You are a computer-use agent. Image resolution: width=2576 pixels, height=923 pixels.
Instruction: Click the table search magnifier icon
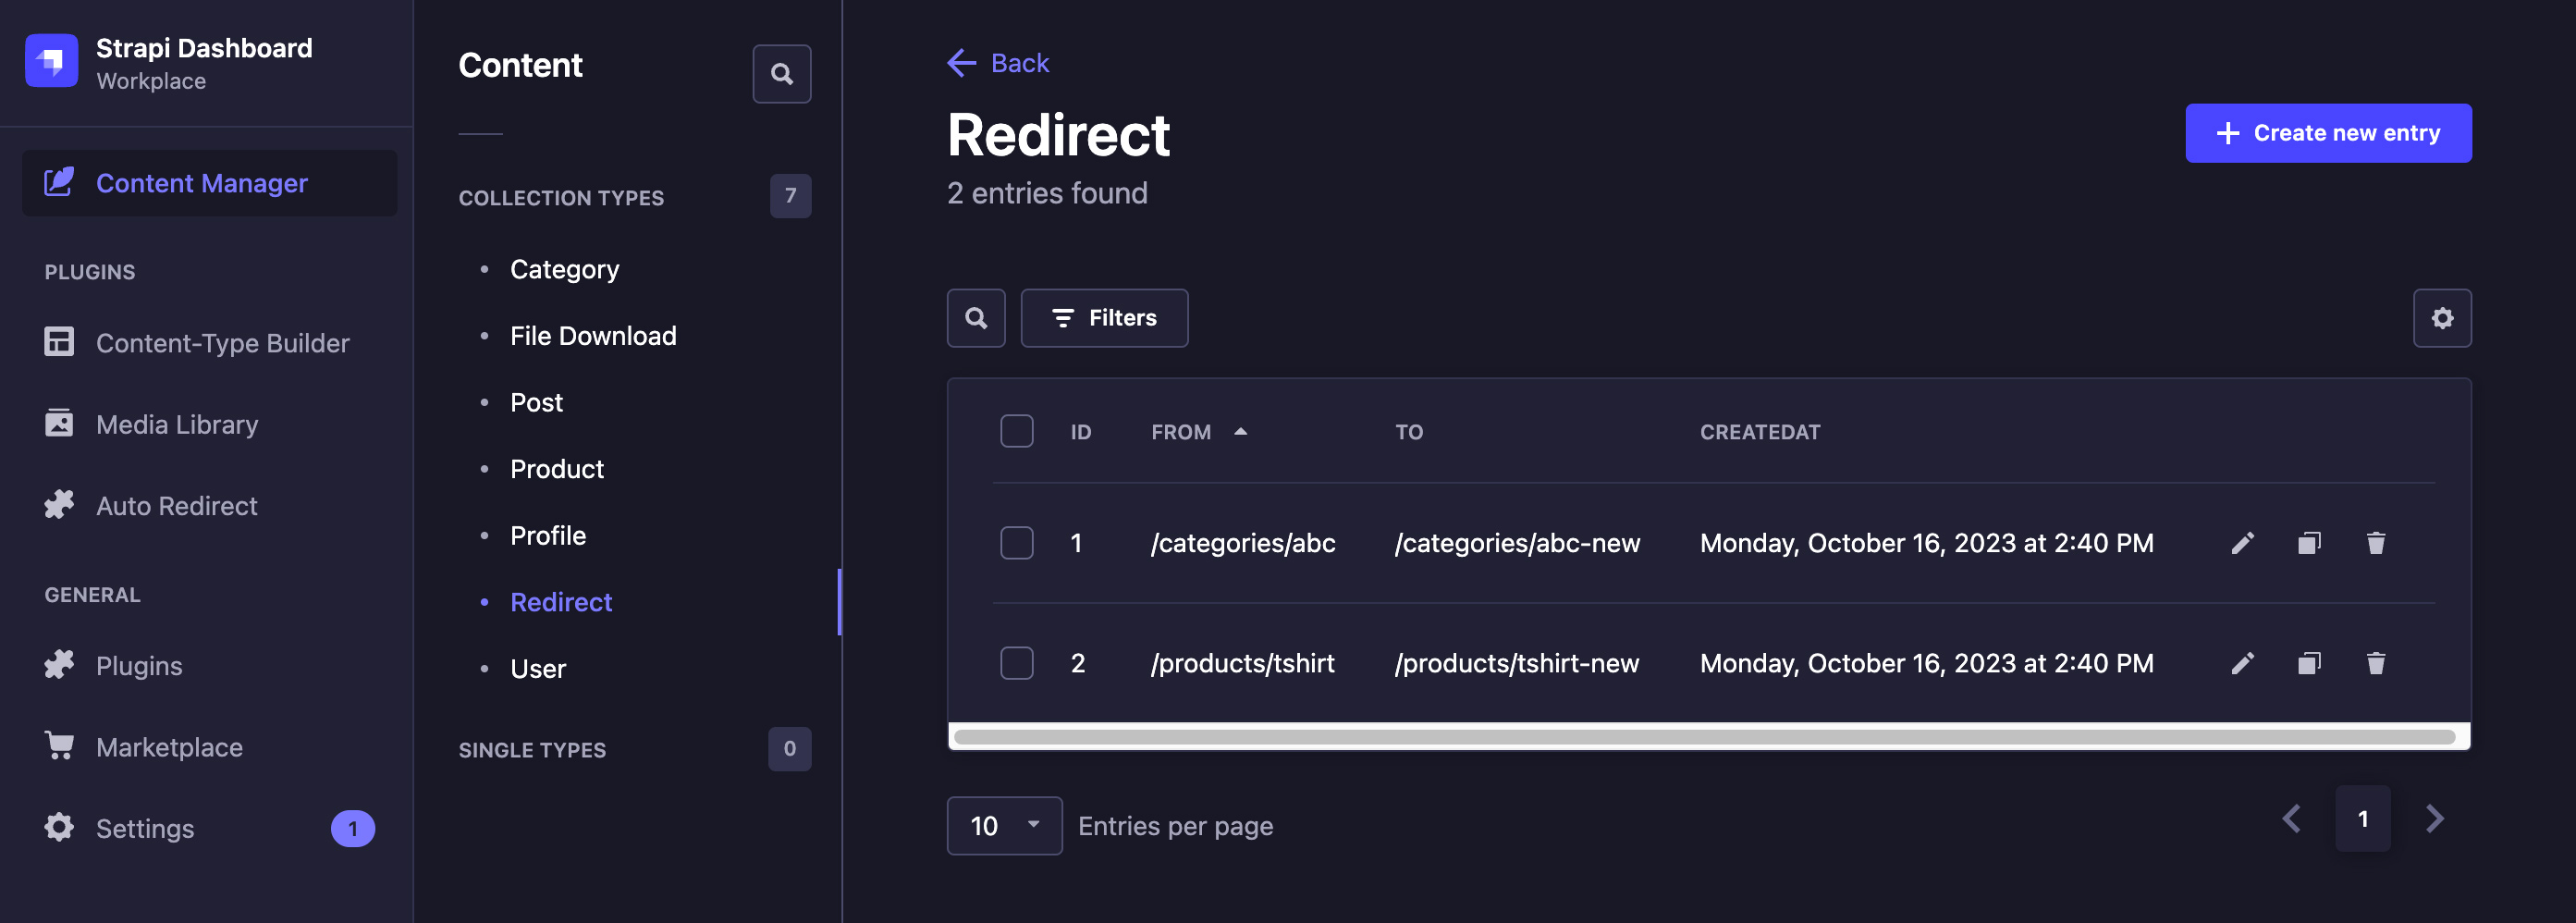[x=976, y=318]
